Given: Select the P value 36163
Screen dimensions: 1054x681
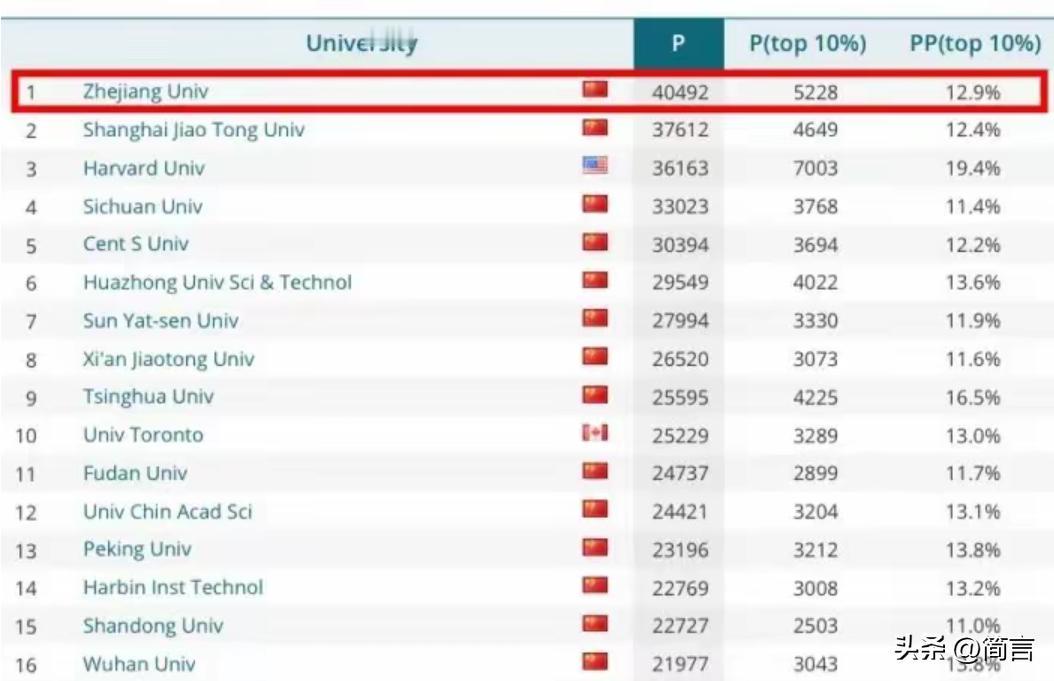Looking at the screenshot, I should click(x=680, y=168).
